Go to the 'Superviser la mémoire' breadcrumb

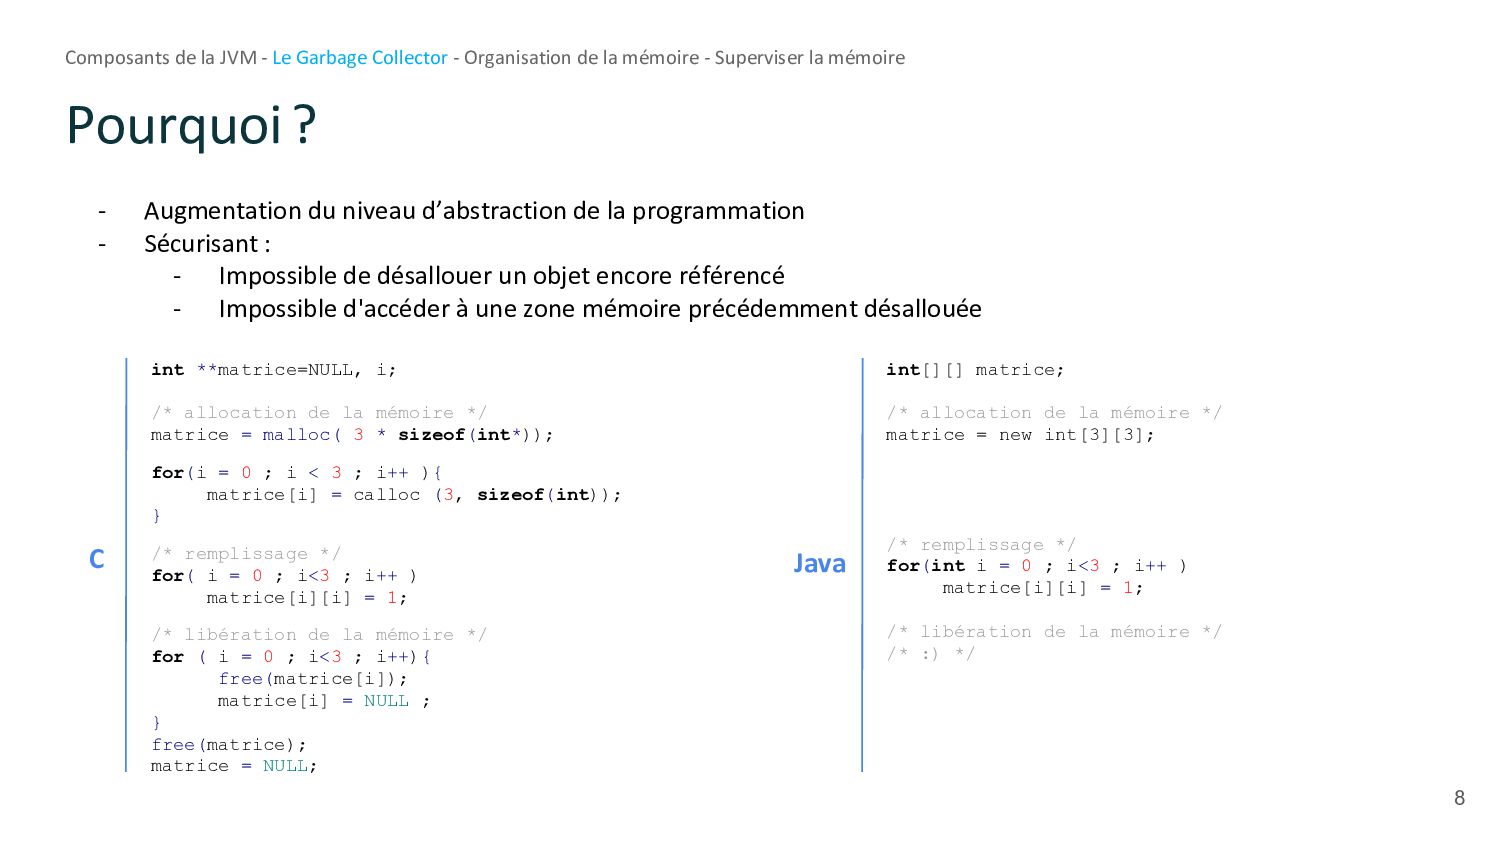tap(809, 58)
